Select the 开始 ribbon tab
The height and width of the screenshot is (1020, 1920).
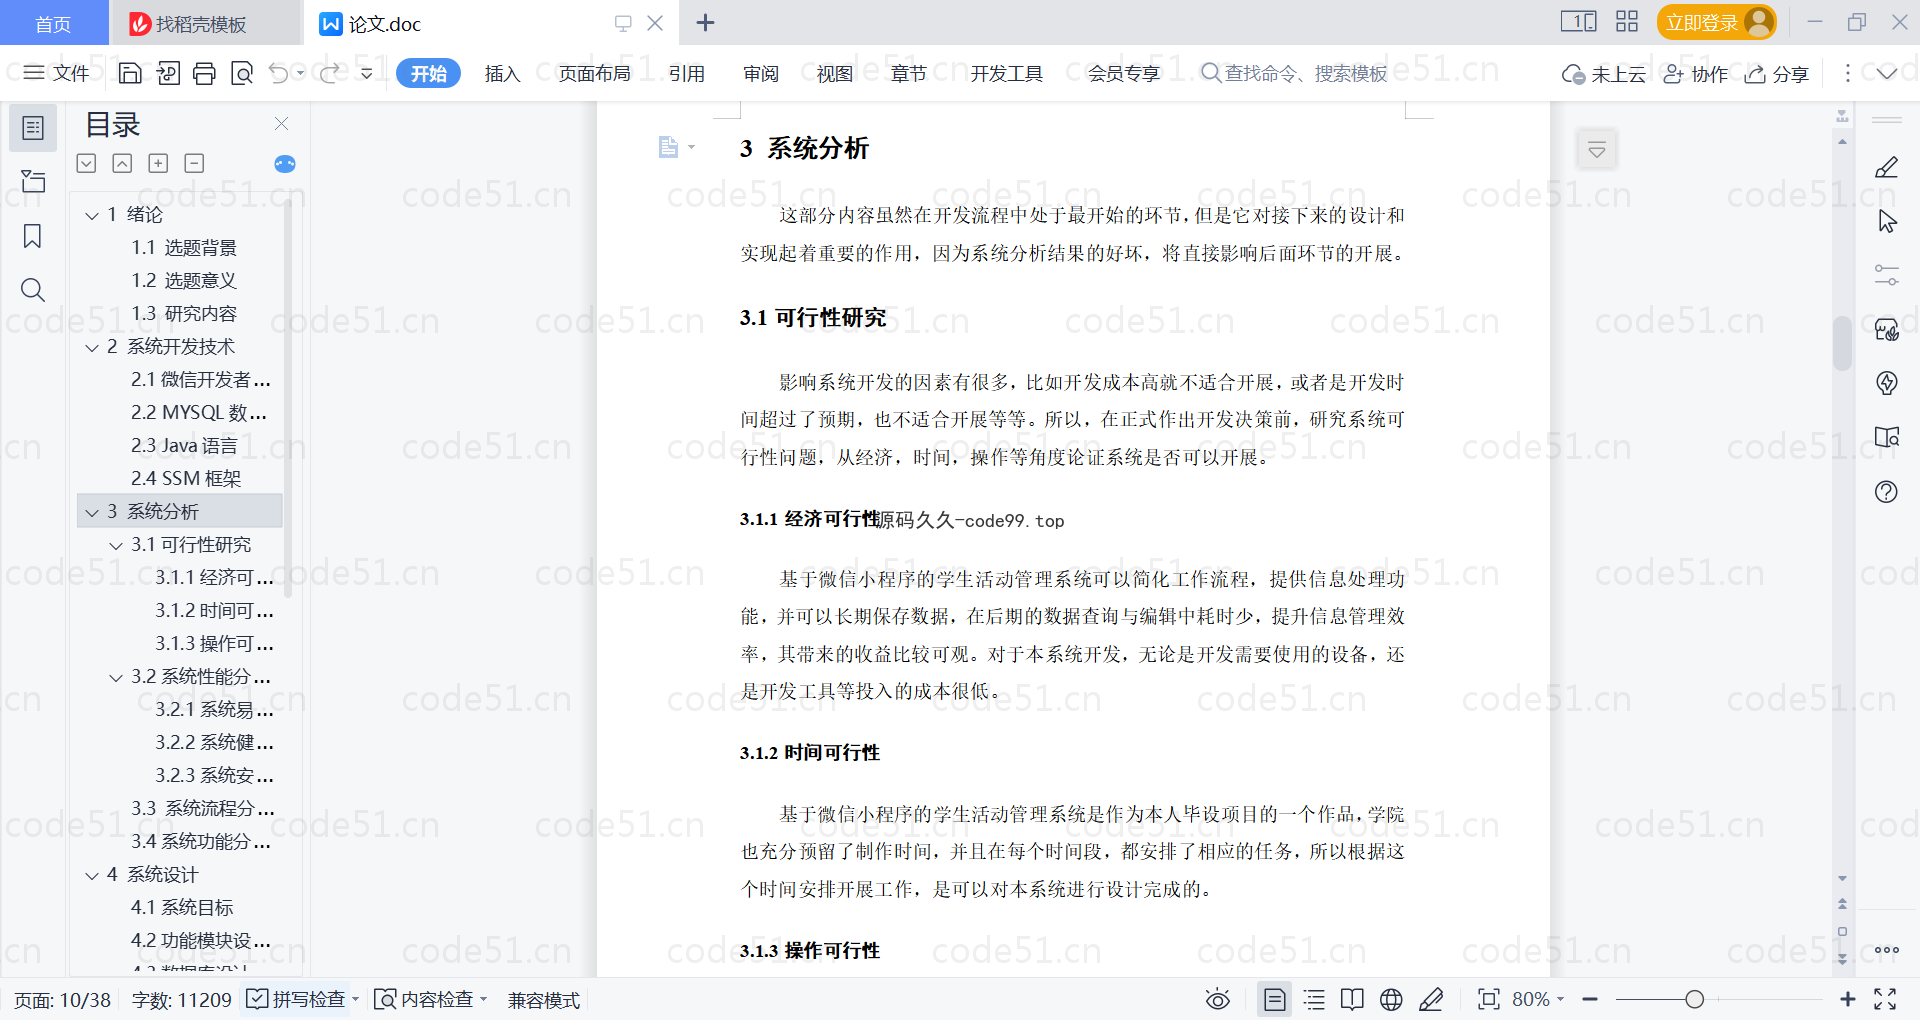pyautogui.click(x=428, y=73)
